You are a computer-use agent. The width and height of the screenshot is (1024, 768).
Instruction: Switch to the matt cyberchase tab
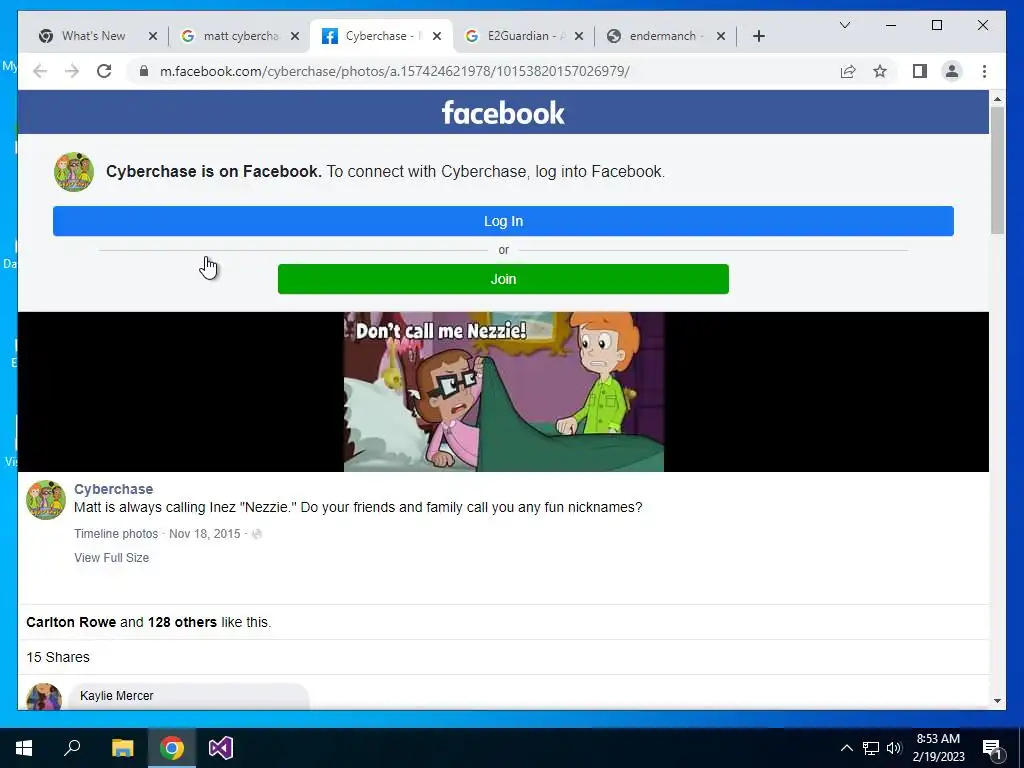[240, 36]
